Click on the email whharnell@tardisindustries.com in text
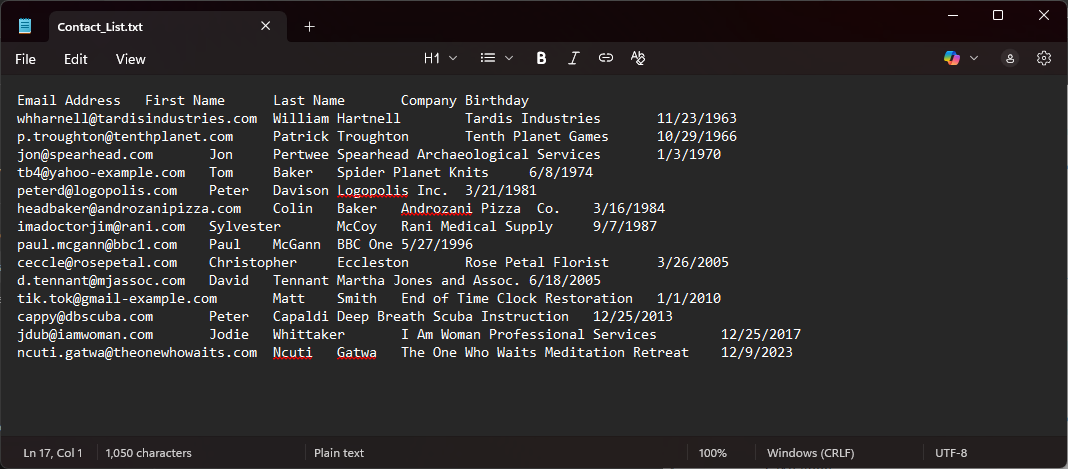The width and height of the screenshot is (1068, 469). [x=137, y=119]
